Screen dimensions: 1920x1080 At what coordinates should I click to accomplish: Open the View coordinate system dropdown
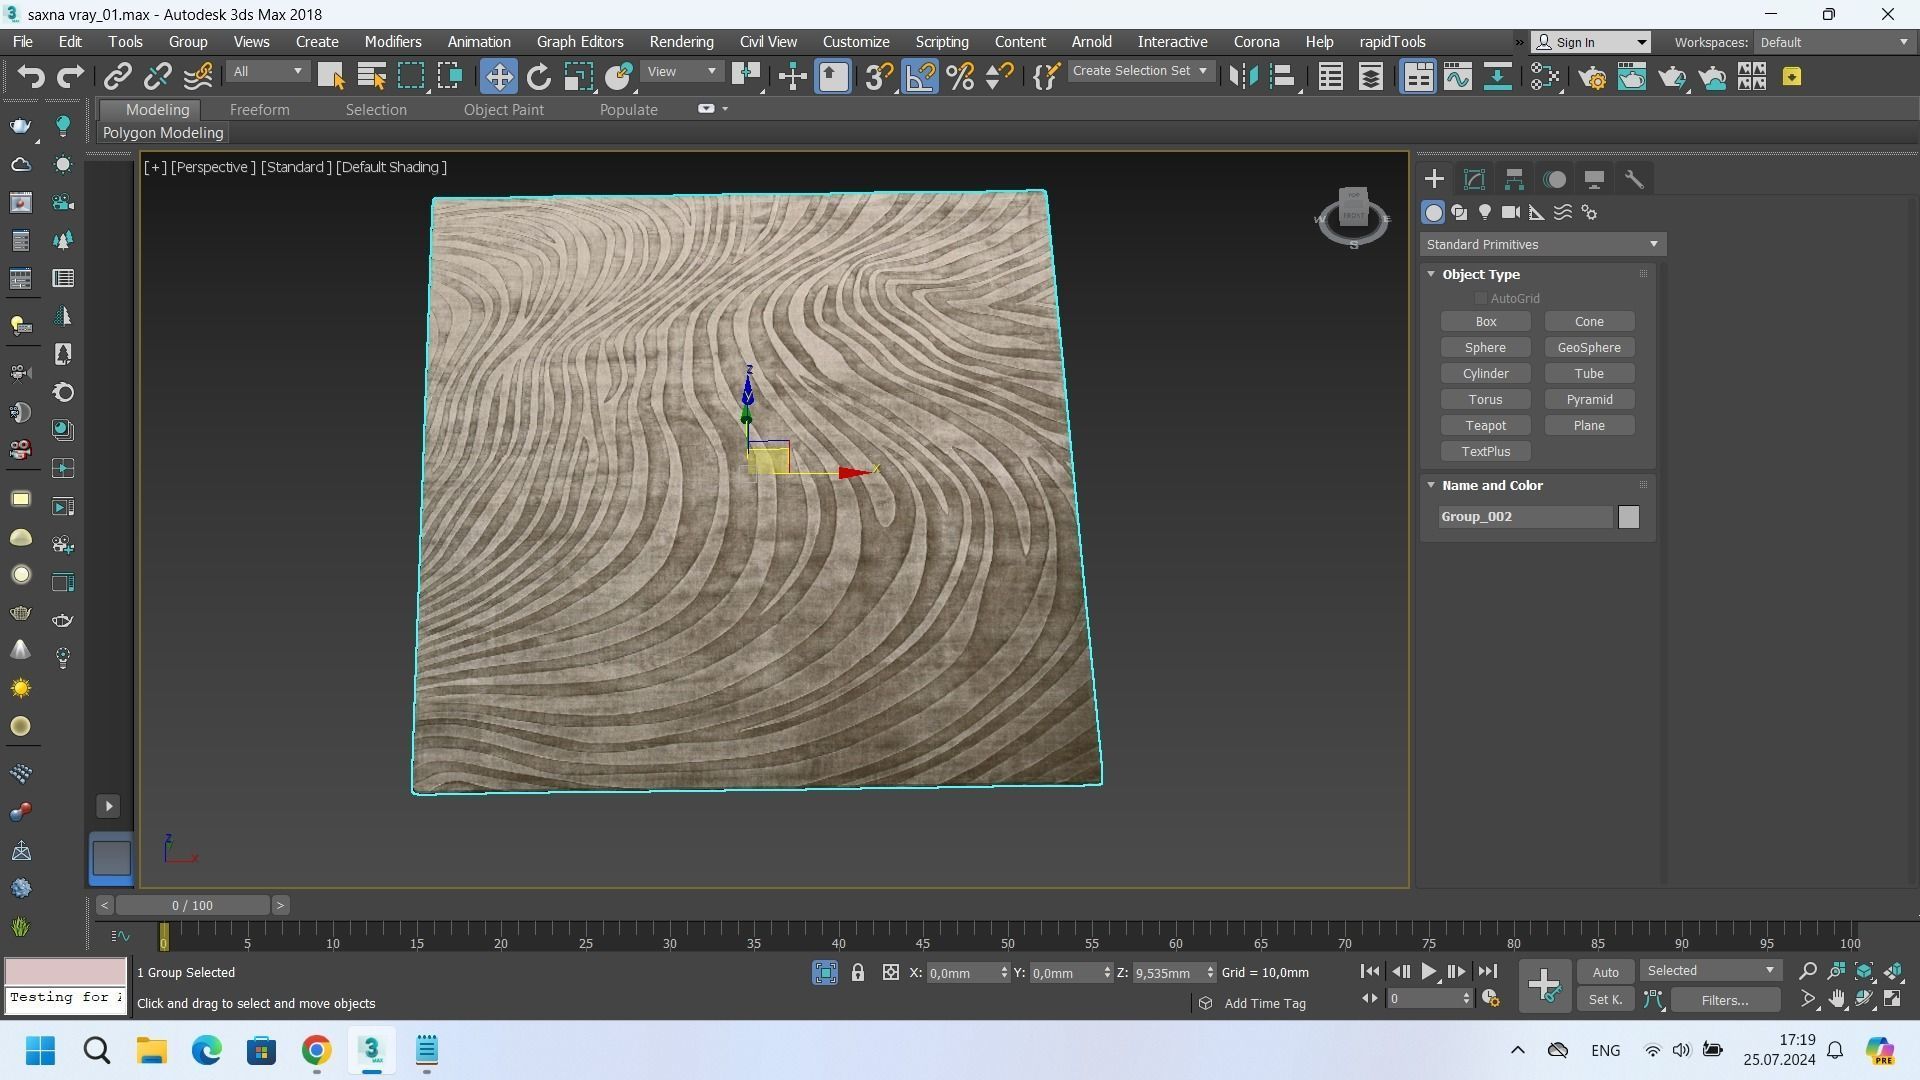point(682,72)
